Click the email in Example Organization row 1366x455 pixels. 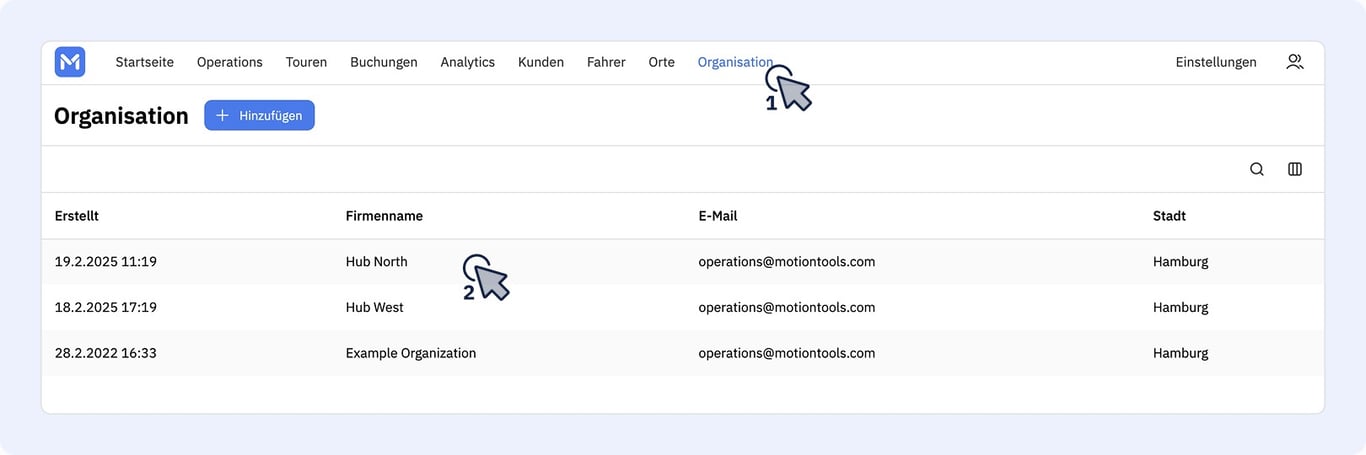[x=786, y=353]
